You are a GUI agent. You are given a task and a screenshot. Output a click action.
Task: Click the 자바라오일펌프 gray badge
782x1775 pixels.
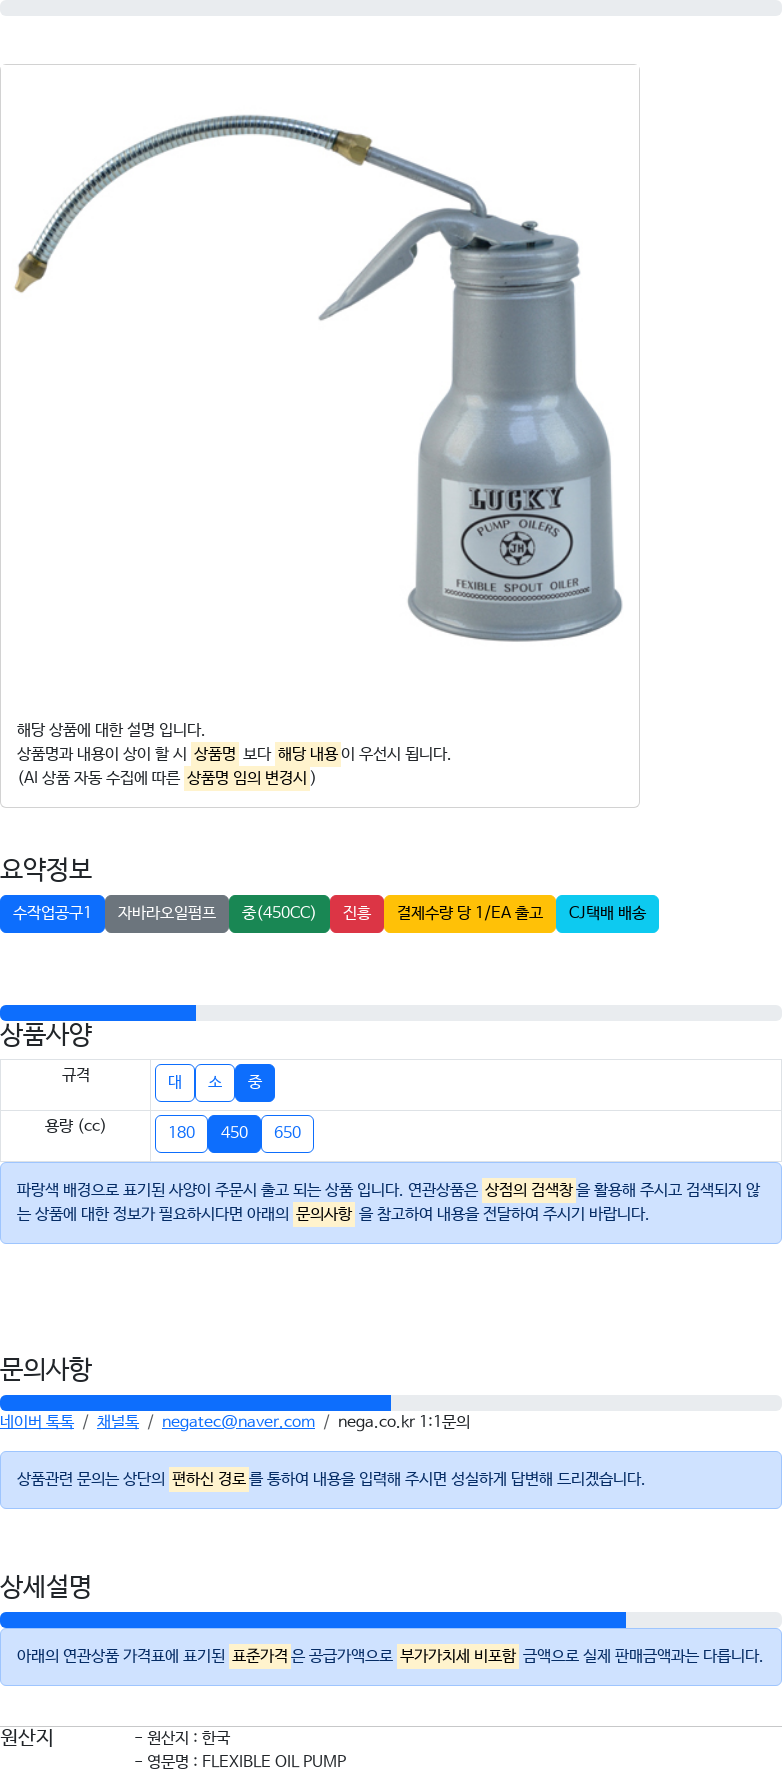tap(167, 913)
